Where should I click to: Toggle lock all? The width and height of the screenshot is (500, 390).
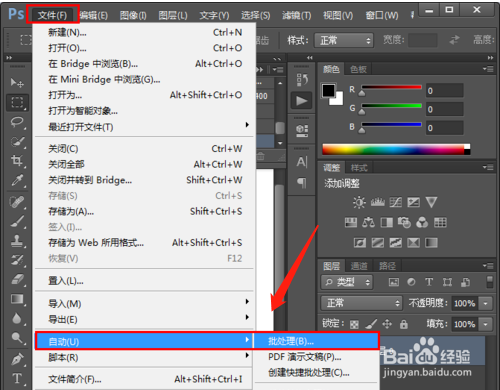[x=404, y=324]
